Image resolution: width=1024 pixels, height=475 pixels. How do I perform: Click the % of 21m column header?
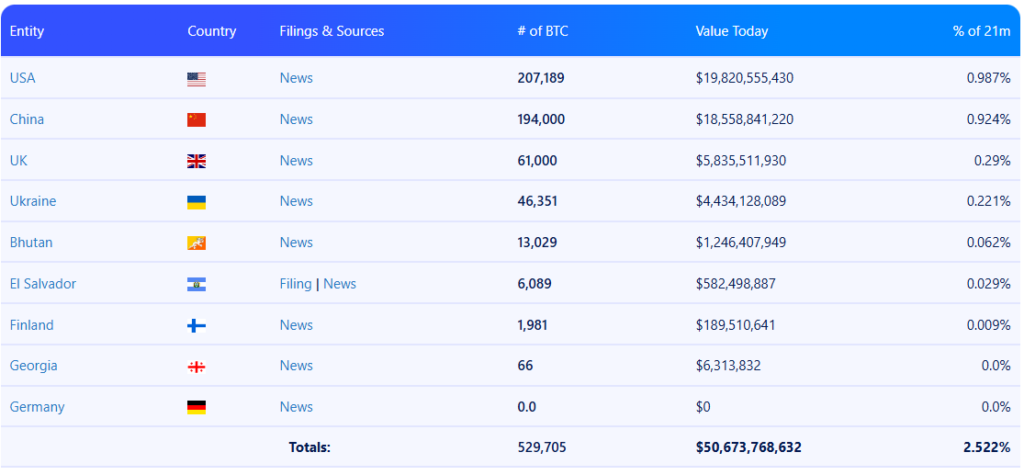(980, 31)
